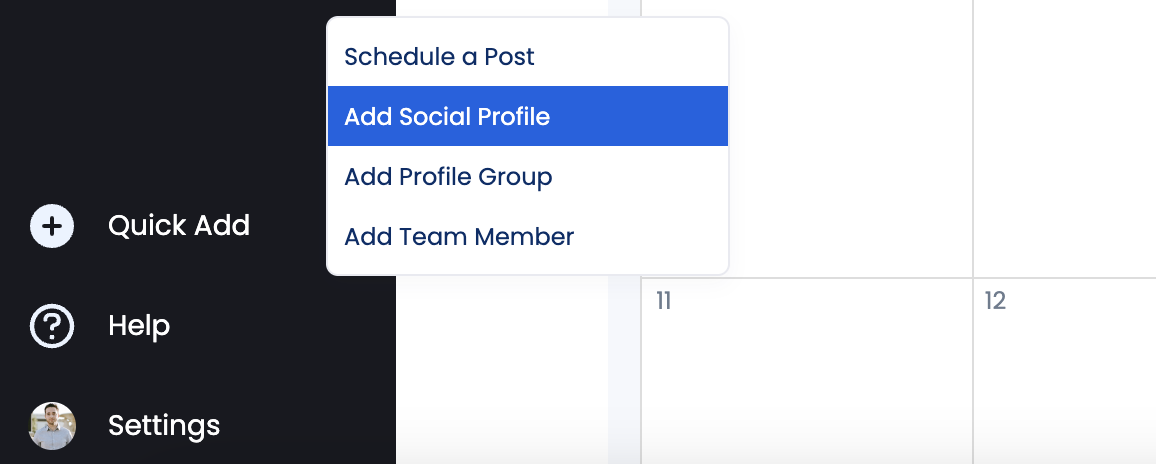Click the calendar cell above day 12
This screenshot has width=1156, height=464.
pyautogui.click(x=1064, y=140)
